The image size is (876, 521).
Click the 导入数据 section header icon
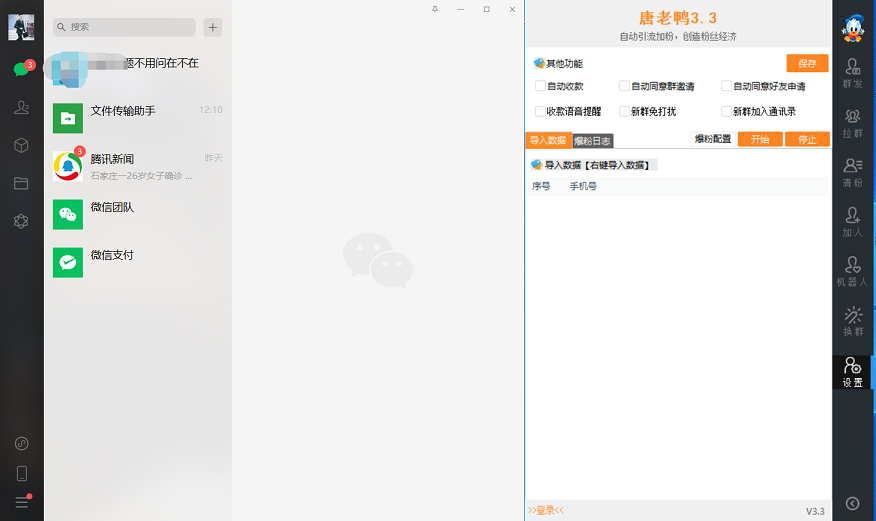[537, 164]
